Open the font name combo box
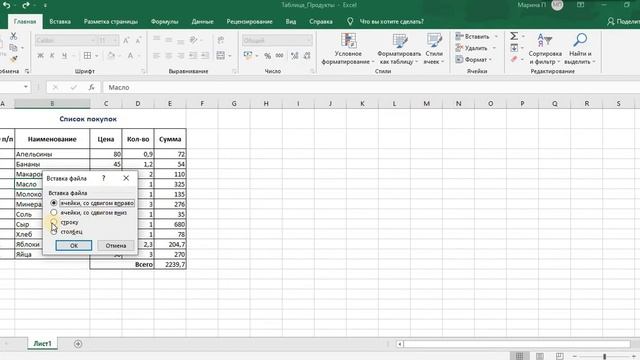Viewport: 640px width, 360px height. (65, 40)
